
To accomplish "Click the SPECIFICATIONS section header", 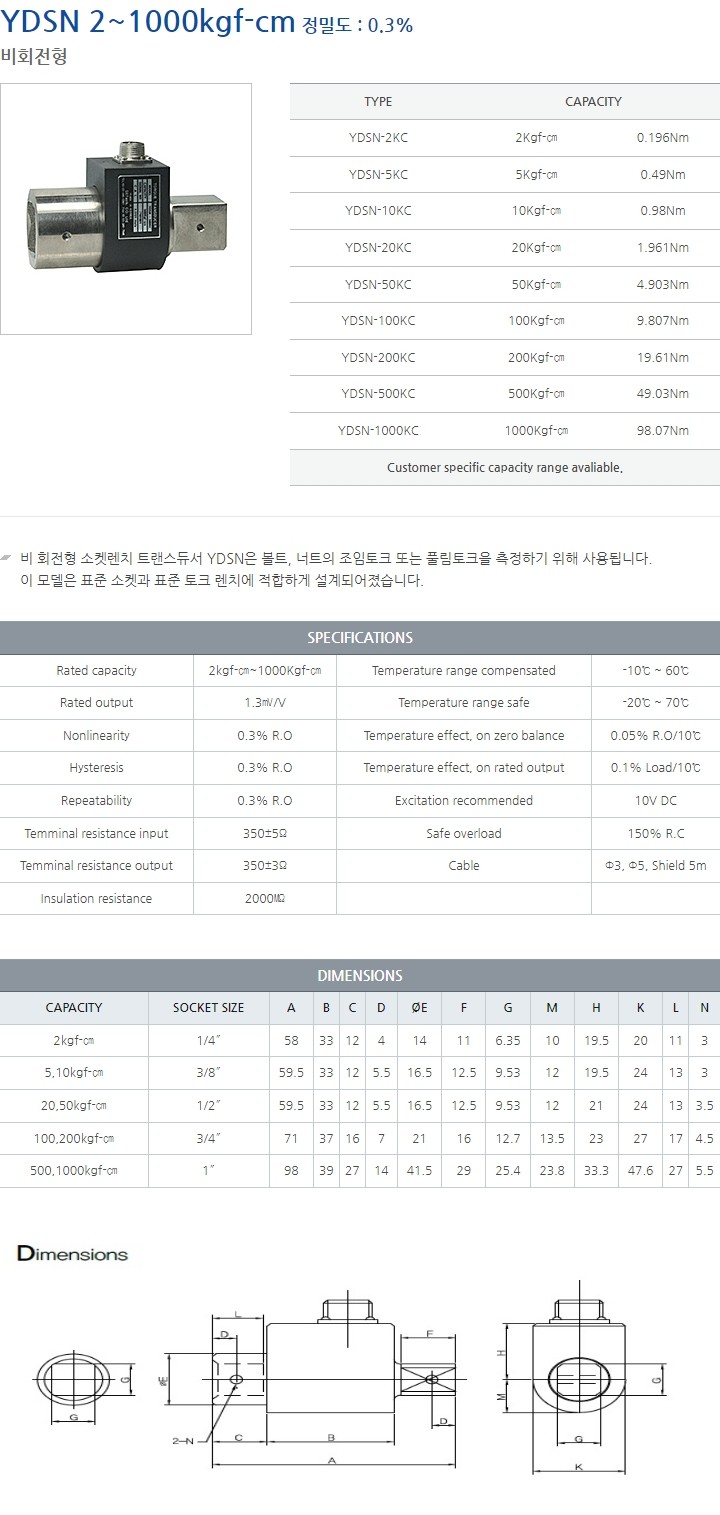I will coord(360,637).
